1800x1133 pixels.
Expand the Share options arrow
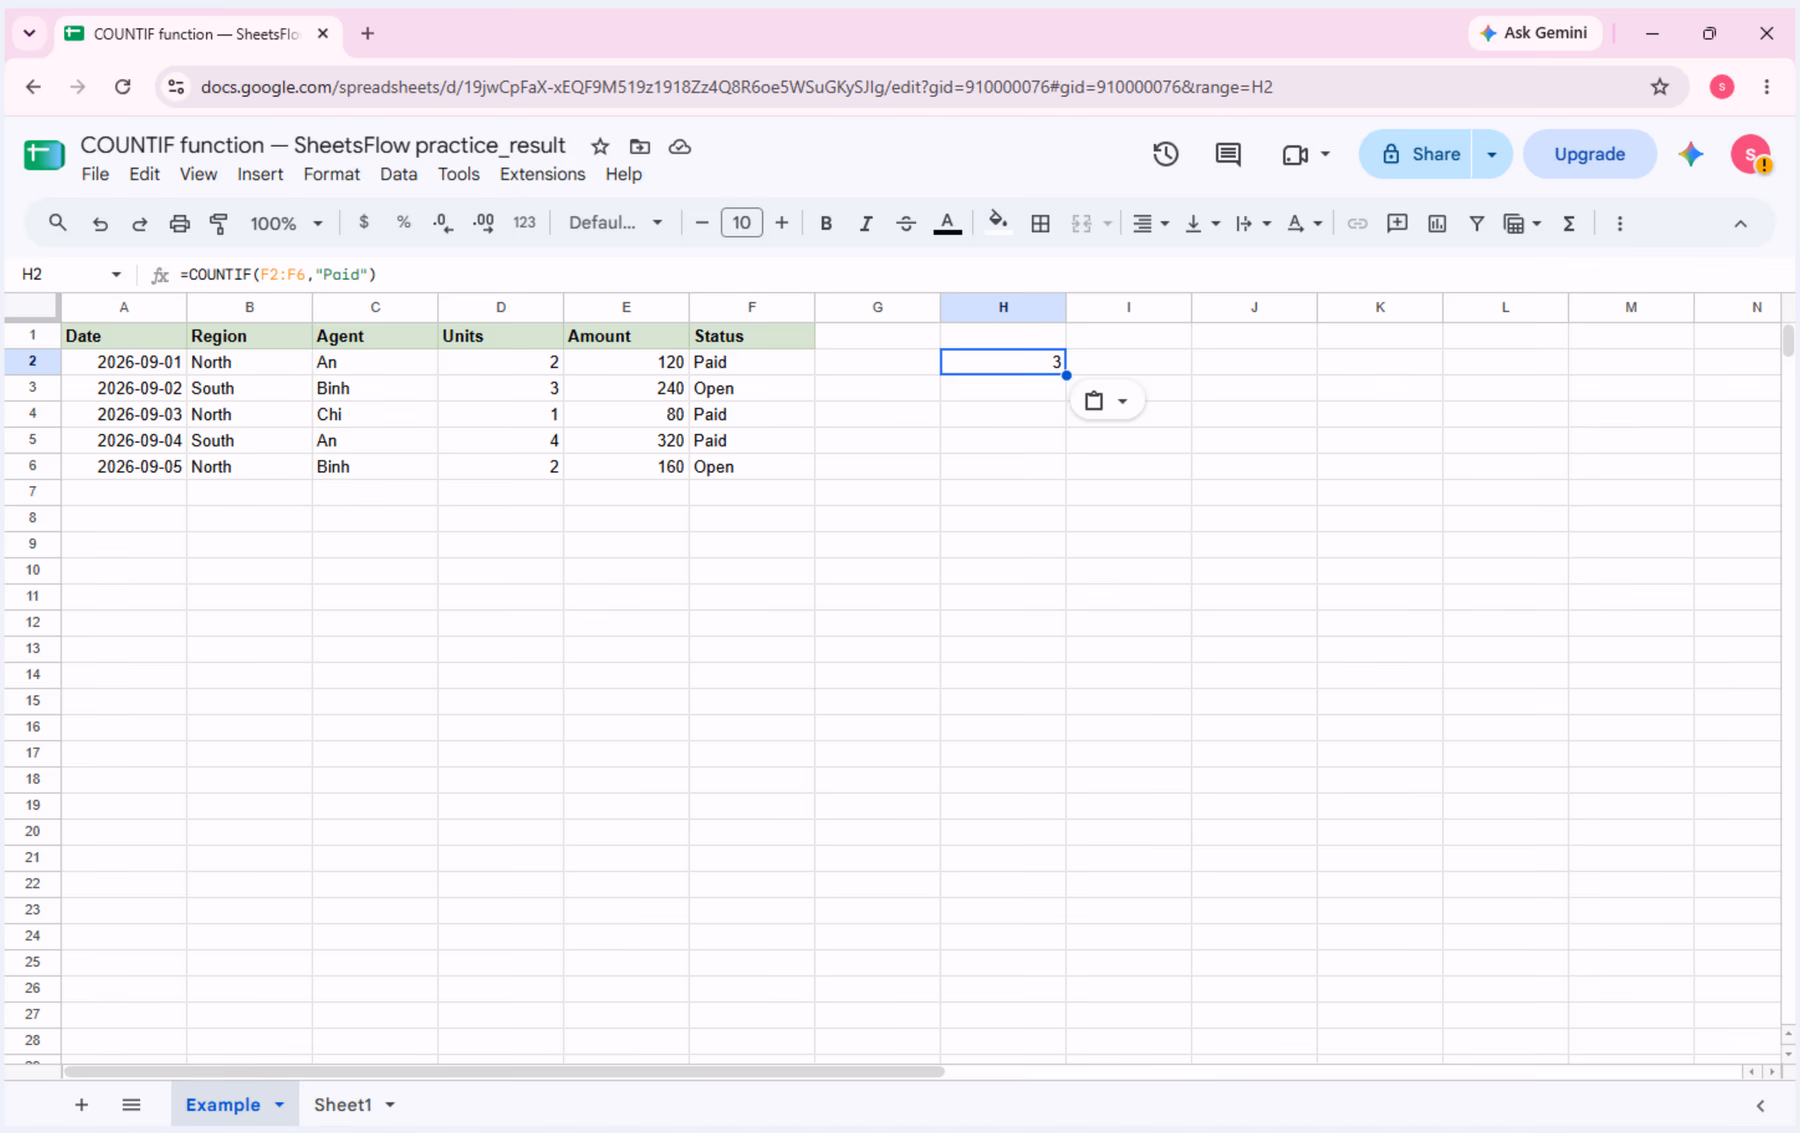pyautogui.click(x=1492, y=154)
